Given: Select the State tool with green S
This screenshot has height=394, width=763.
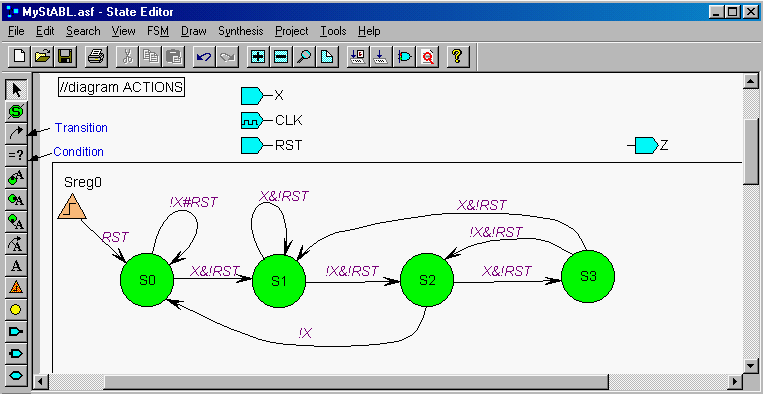Looking at the screenshot, I should pos(16,111).
